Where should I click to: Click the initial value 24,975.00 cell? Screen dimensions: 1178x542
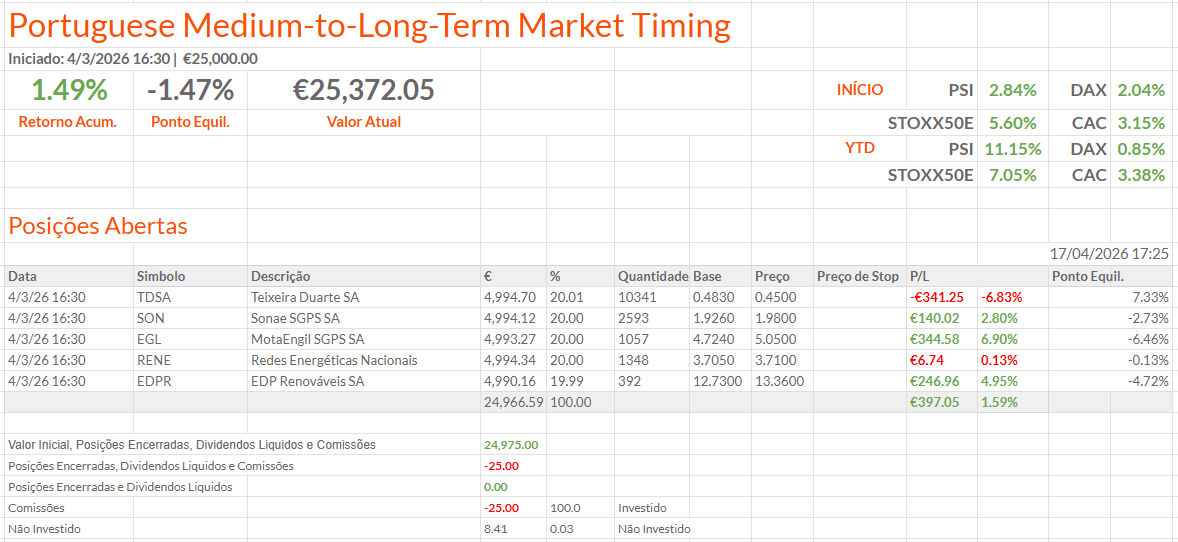(510, 444)
